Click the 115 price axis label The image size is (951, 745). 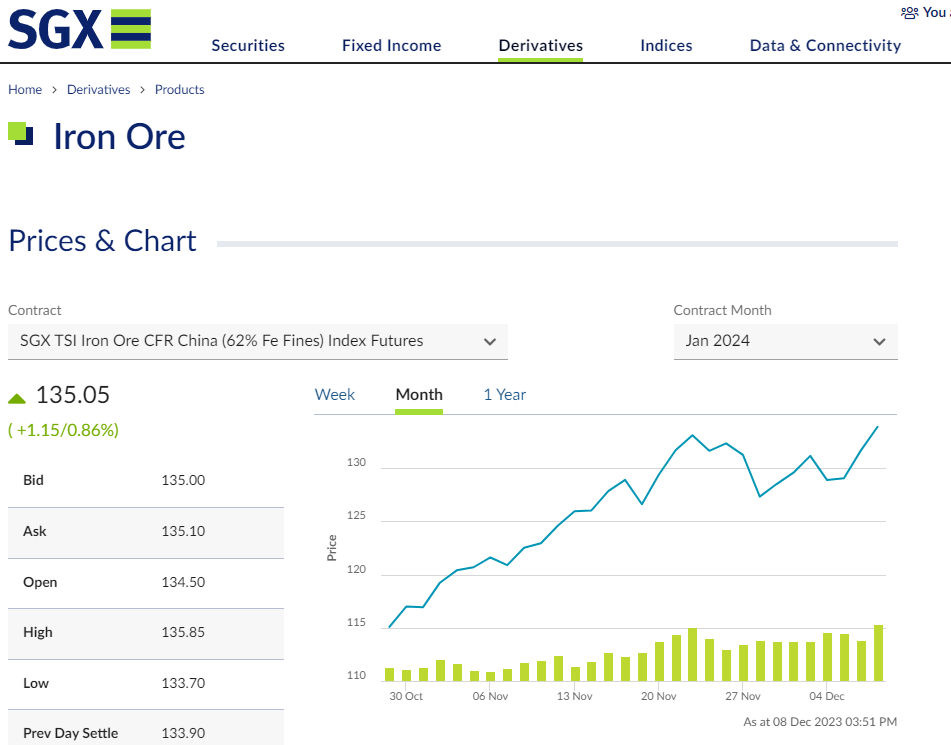point(357,622)
